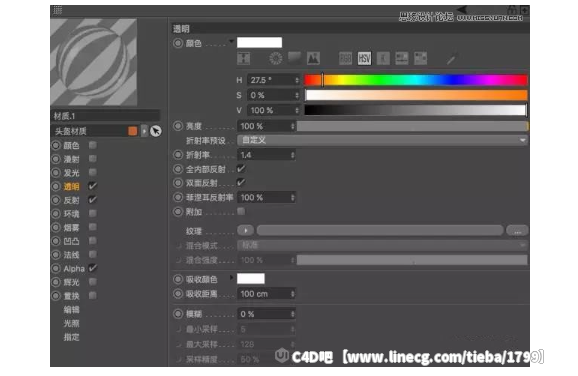Switch to the spectrum color mode icon
Screen dimensions: 578x376
click(294, 58)
